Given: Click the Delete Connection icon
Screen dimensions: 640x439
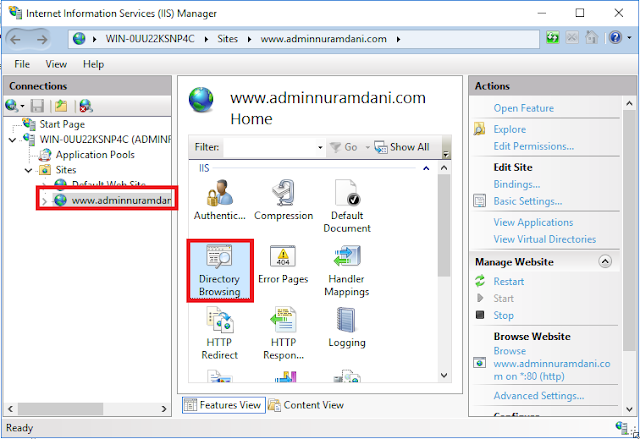Looking at the screenshot, I should coord(86,106).
